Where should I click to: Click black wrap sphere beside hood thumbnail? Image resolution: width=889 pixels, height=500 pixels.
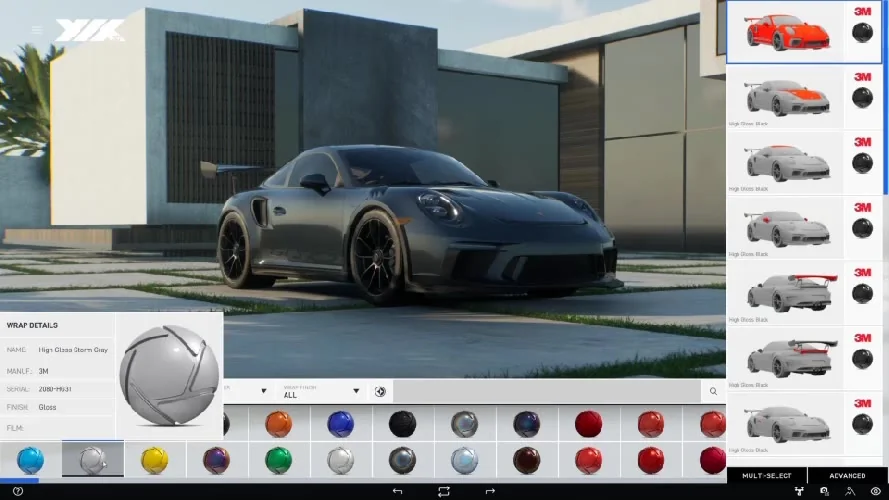pos(862,98)
